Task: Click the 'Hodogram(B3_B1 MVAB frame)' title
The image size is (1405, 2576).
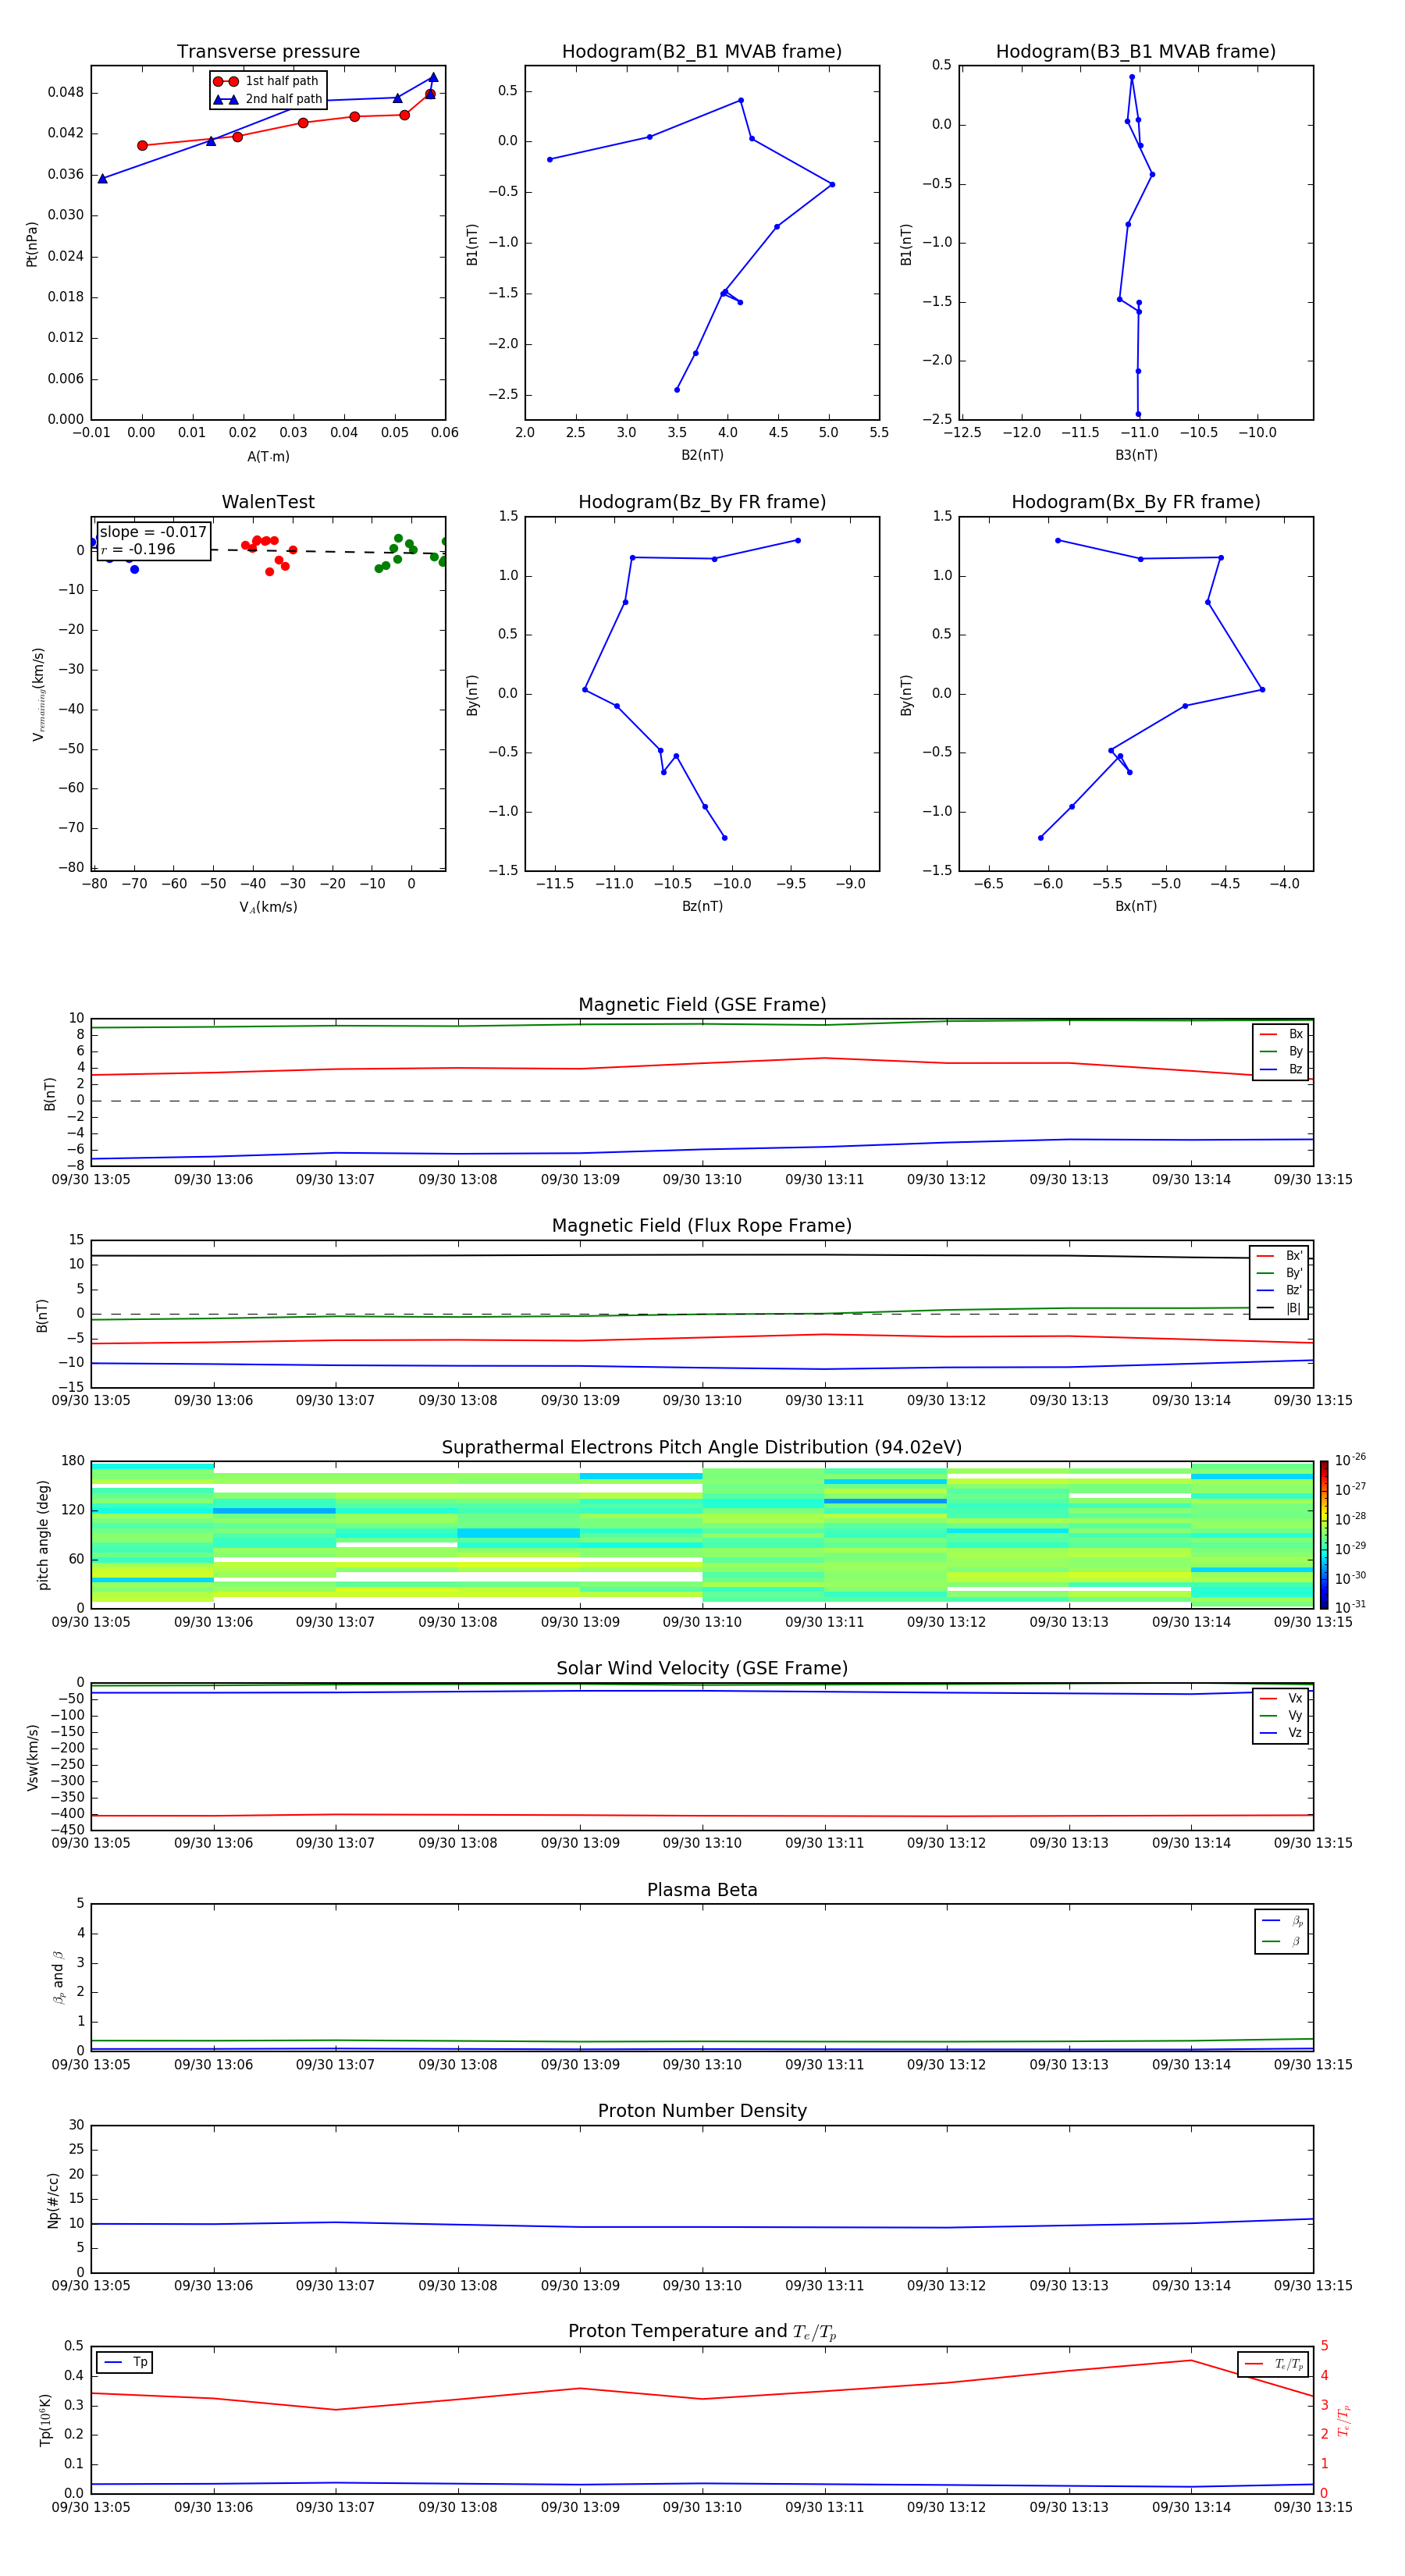Action: (1136, 52)
